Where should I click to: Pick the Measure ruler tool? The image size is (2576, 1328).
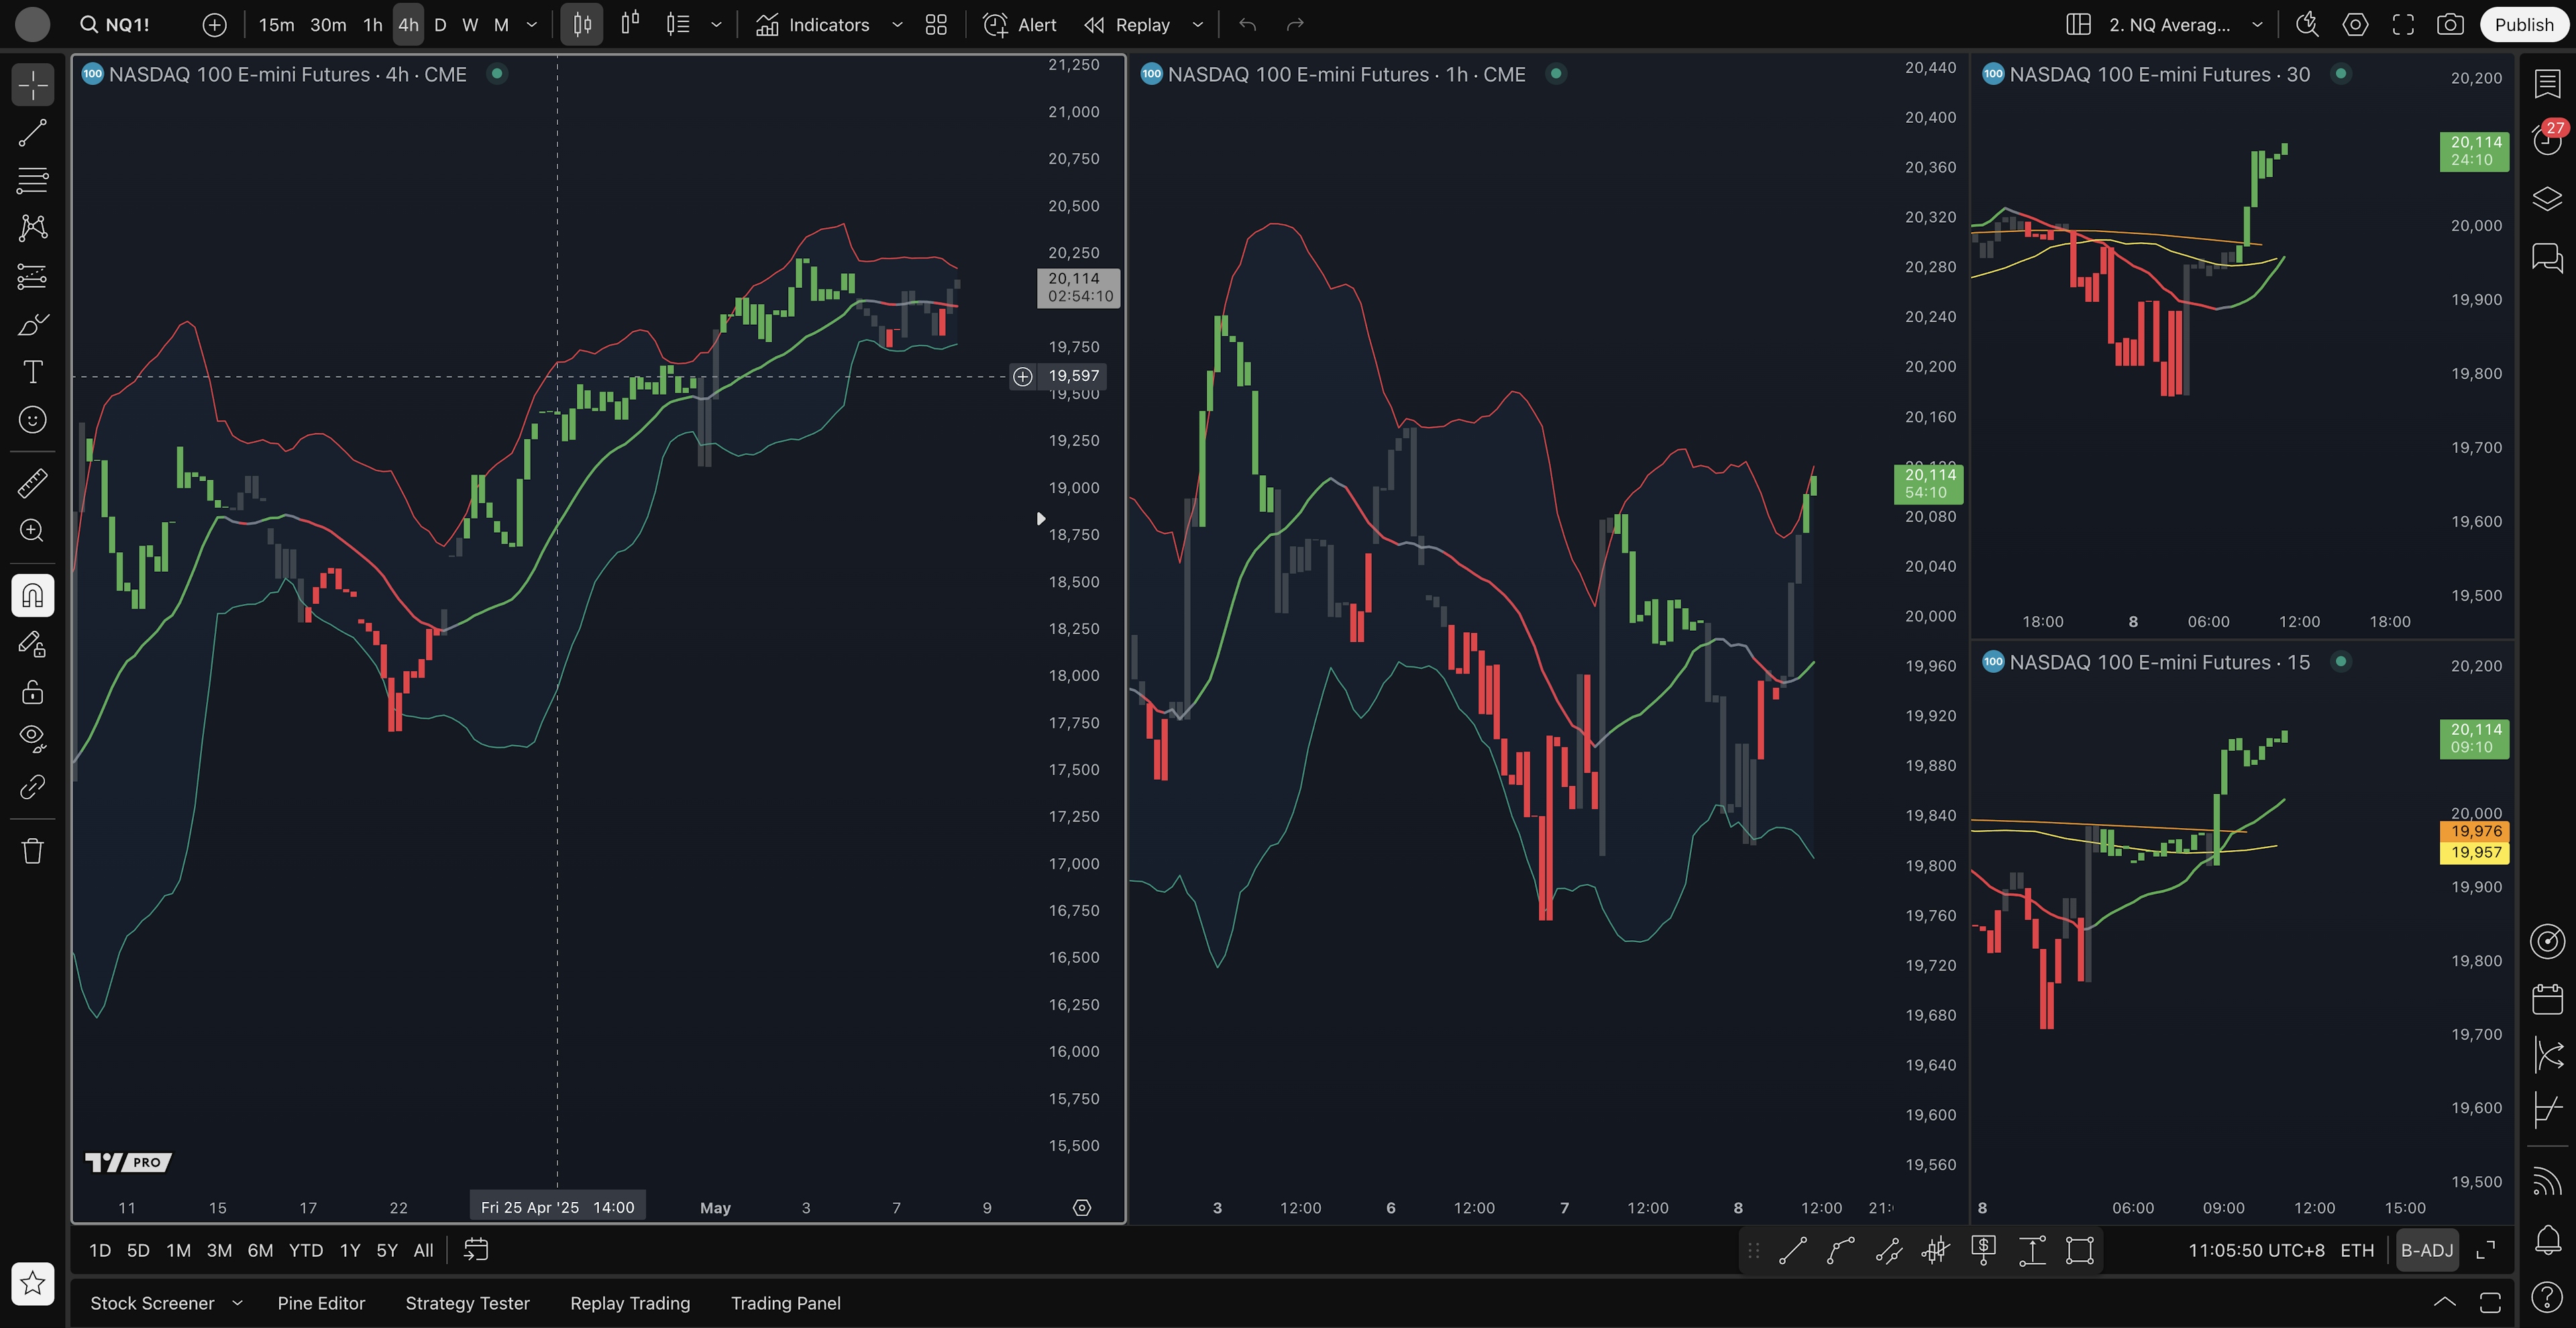point(32,483)
